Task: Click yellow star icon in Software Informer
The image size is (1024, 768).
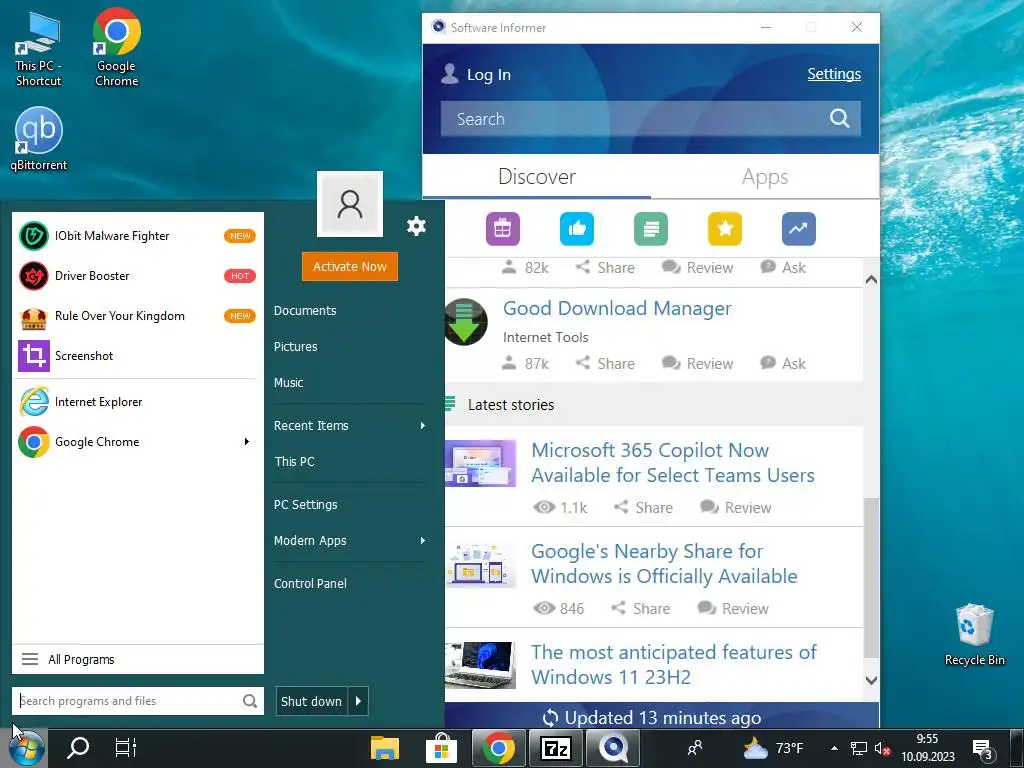Action: pyautogui.click(x=725, y=229)
